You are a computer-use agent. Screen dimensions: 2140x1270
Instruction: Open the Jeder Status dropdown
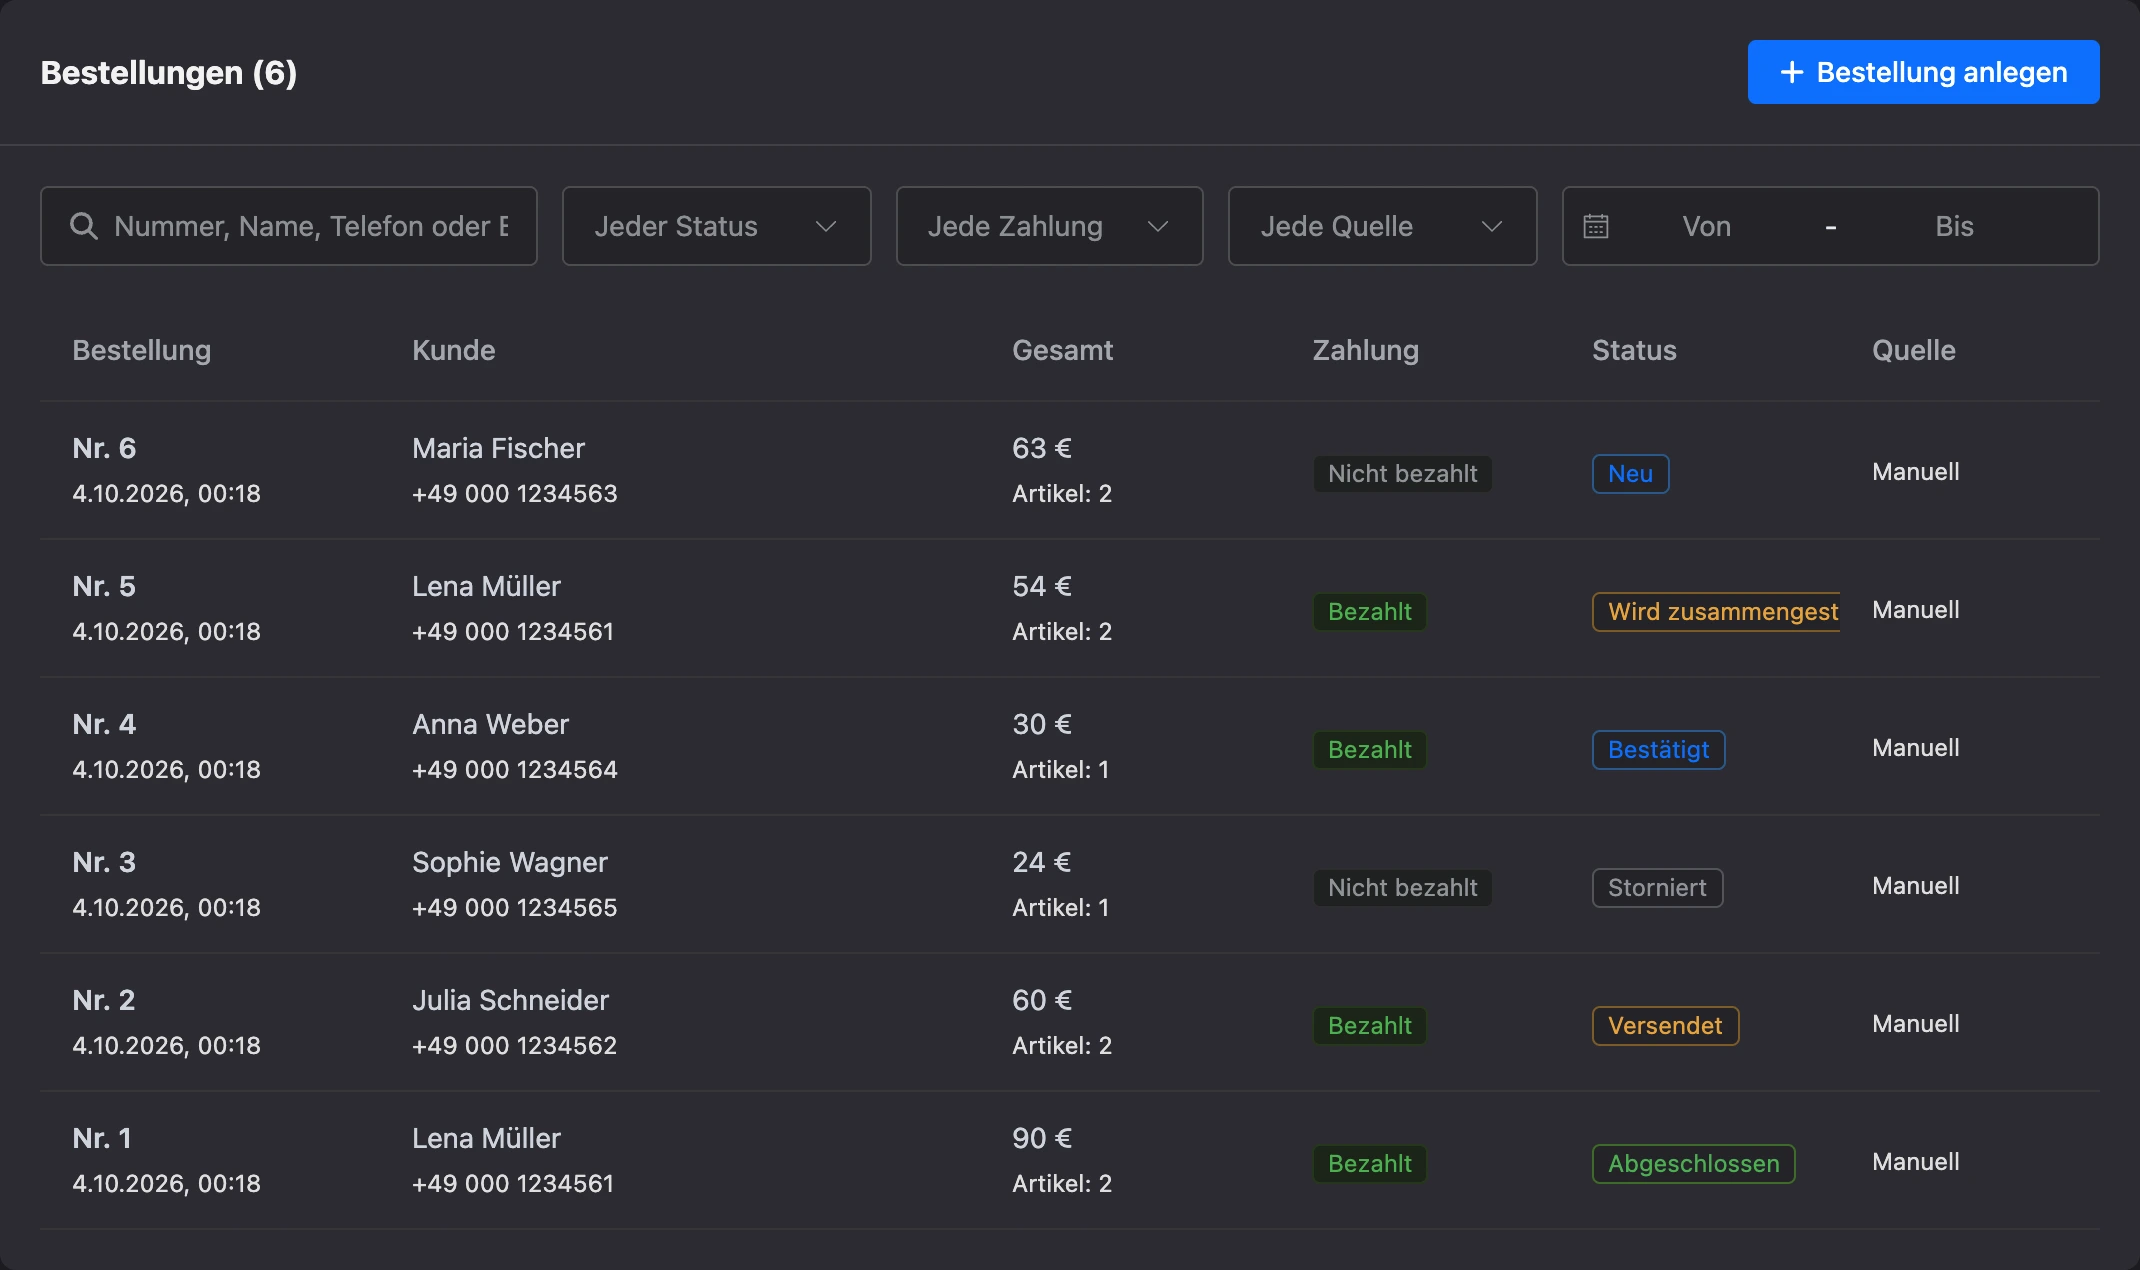point(716,226)
